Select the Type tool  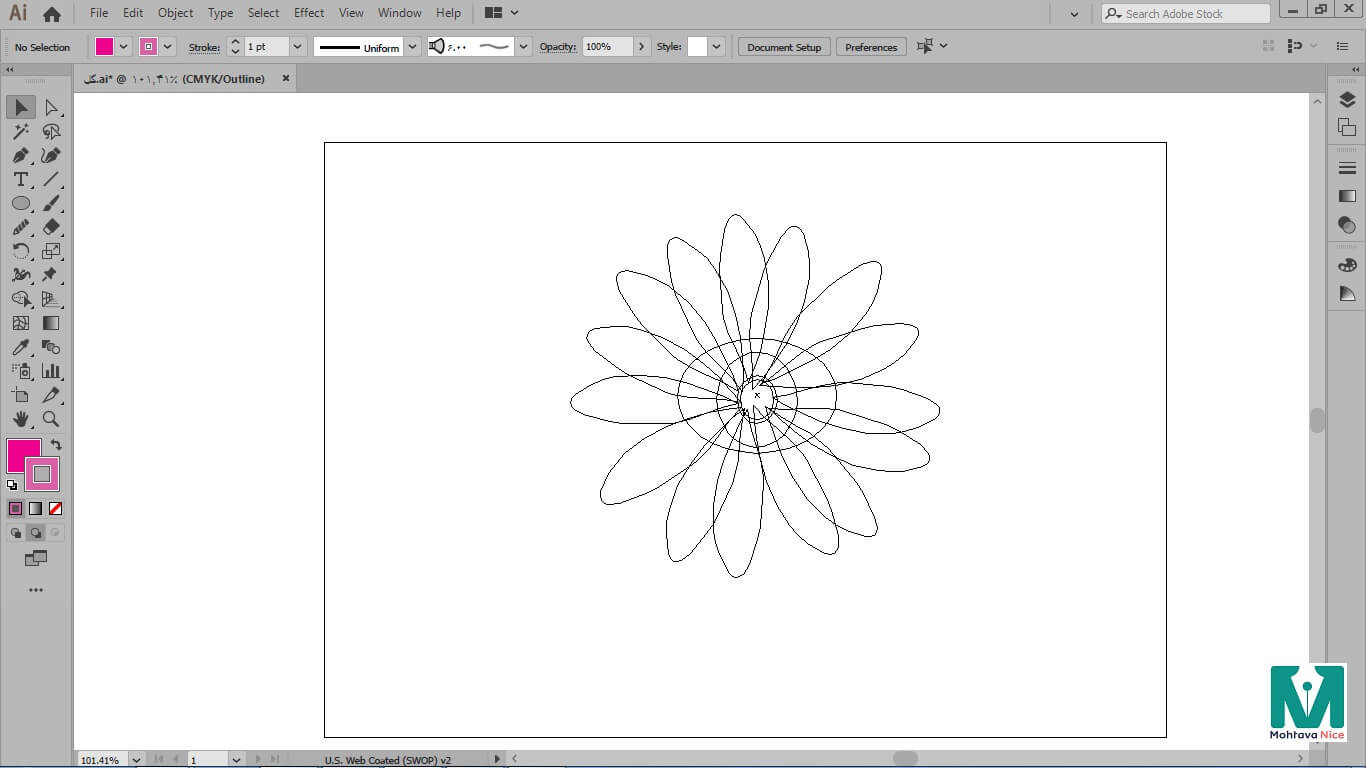pyautogui.click(x=20, y=179)
